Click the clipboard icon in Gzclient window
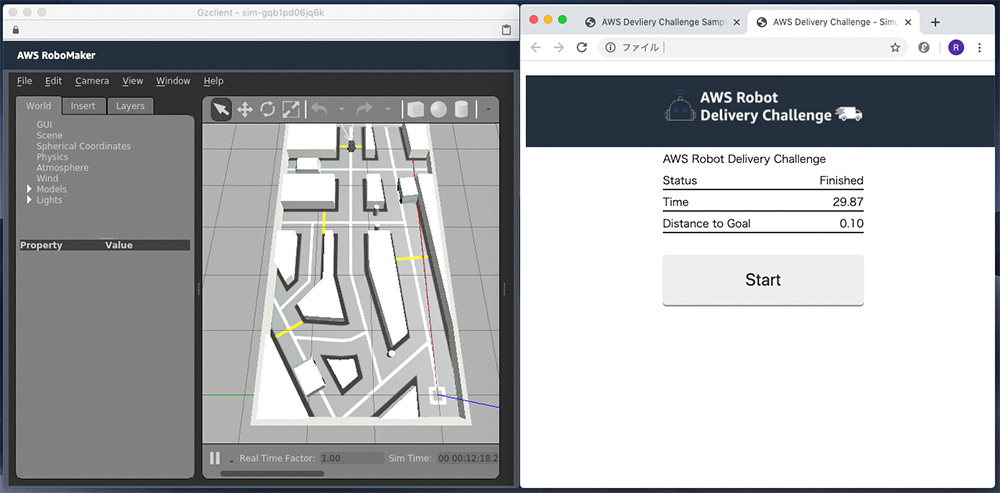This screenshot has height=493, width=1000. tap(506, 29)
